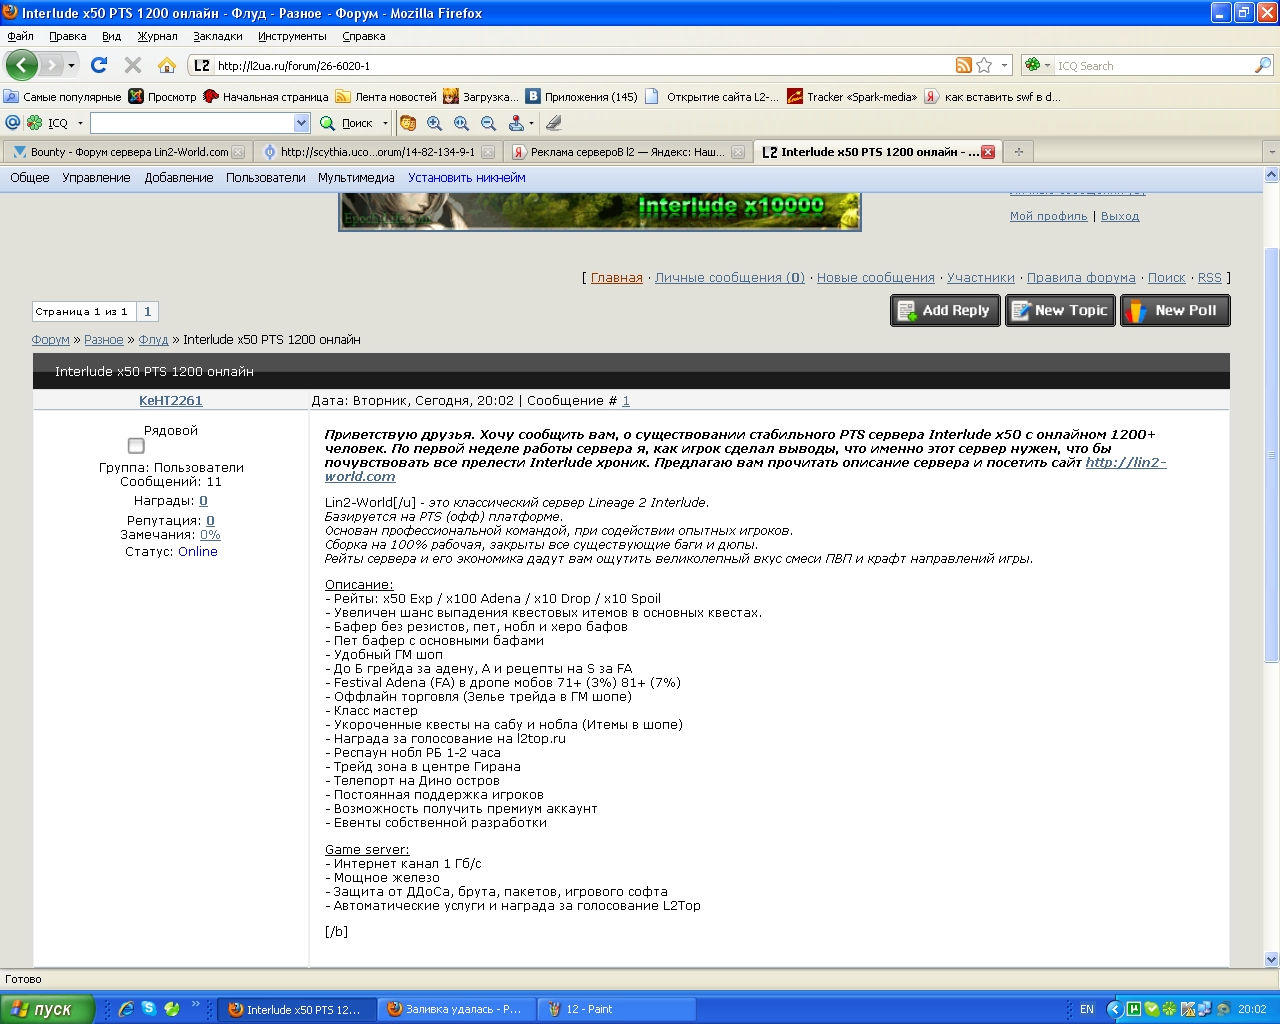Open the ICQ toolbar search field dropdown
1280x1024 pixels.
[302, 123]
